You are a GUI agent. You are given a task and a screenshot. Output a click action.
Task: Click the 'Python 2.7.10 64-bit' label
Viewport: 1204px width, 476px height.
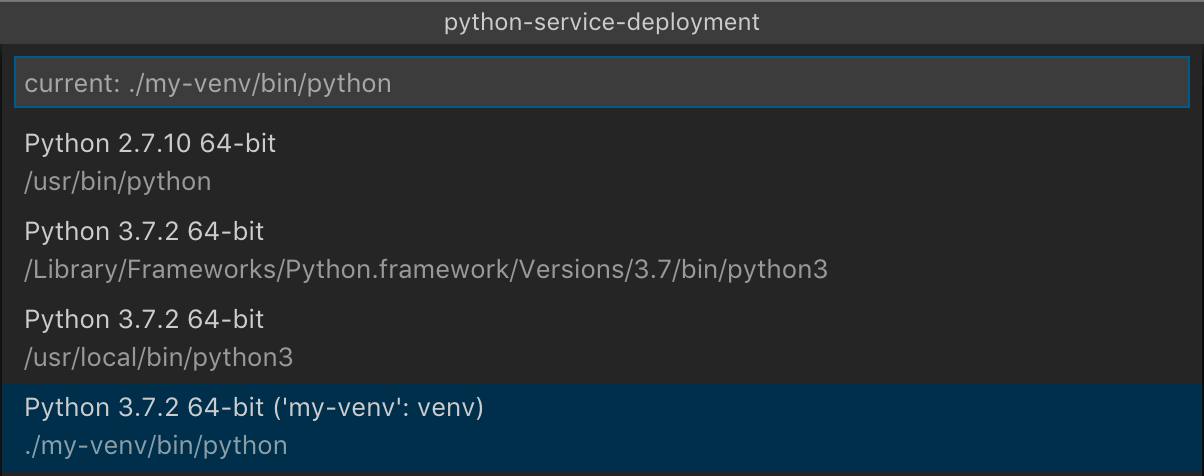pyautogui.click(x=150, y=144)
